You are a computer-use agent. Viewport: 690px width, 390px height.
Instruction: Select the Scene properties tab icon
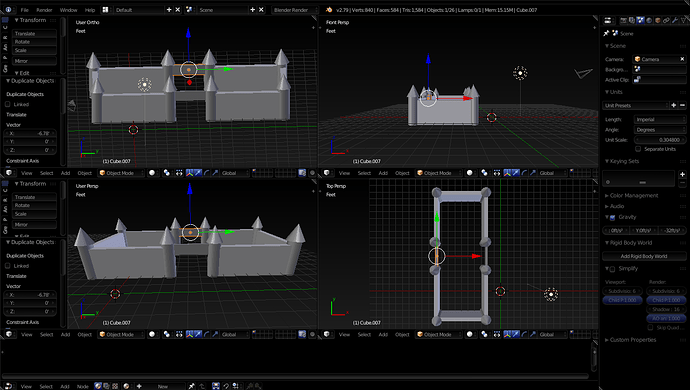[x=640, y=20]
